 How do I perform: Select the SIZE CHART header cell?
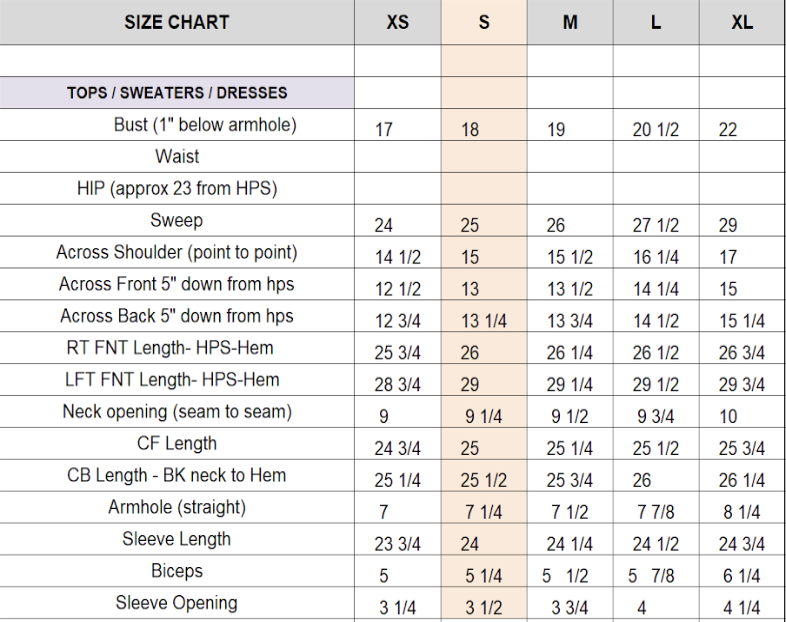[x=177, y=22]
